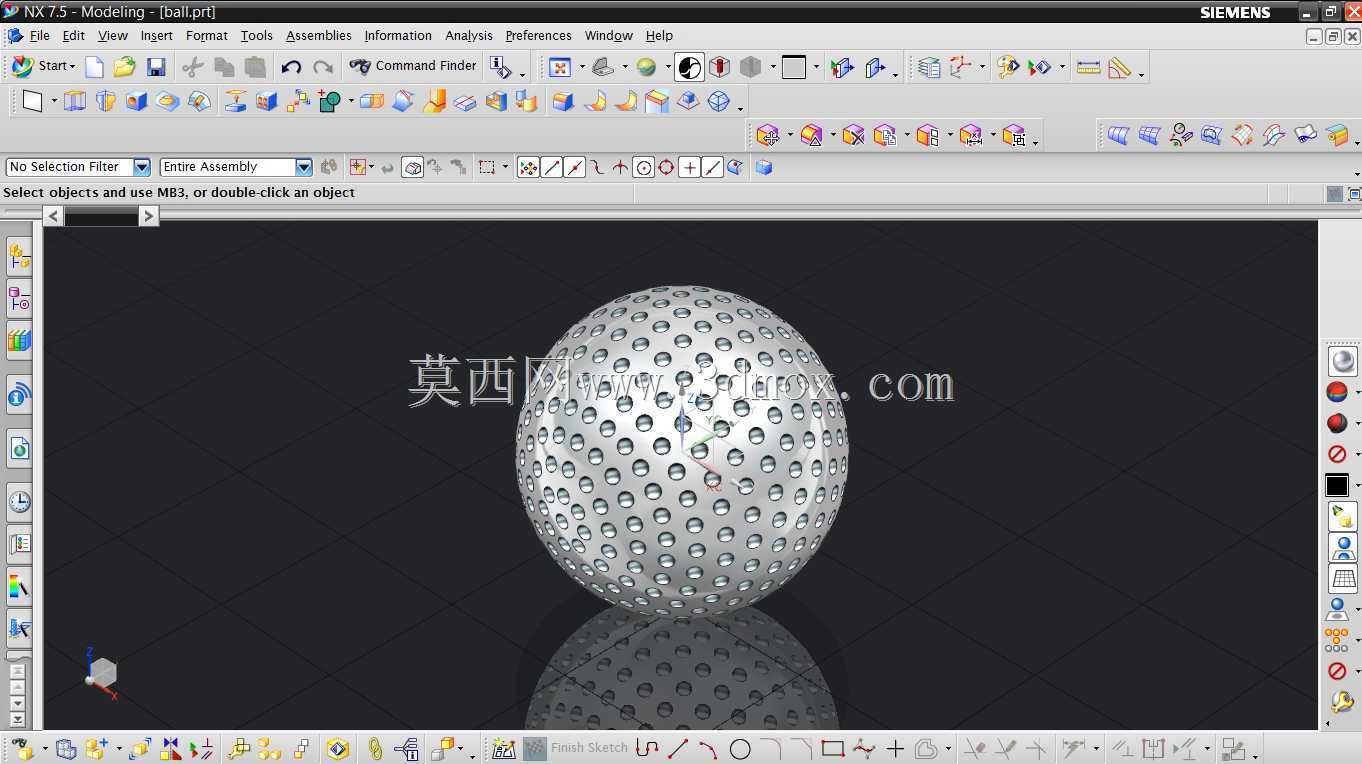This screenshot has width=1362, height=764.
Task: Open background color dropdown arrow beside square
Action: point(816,68)
